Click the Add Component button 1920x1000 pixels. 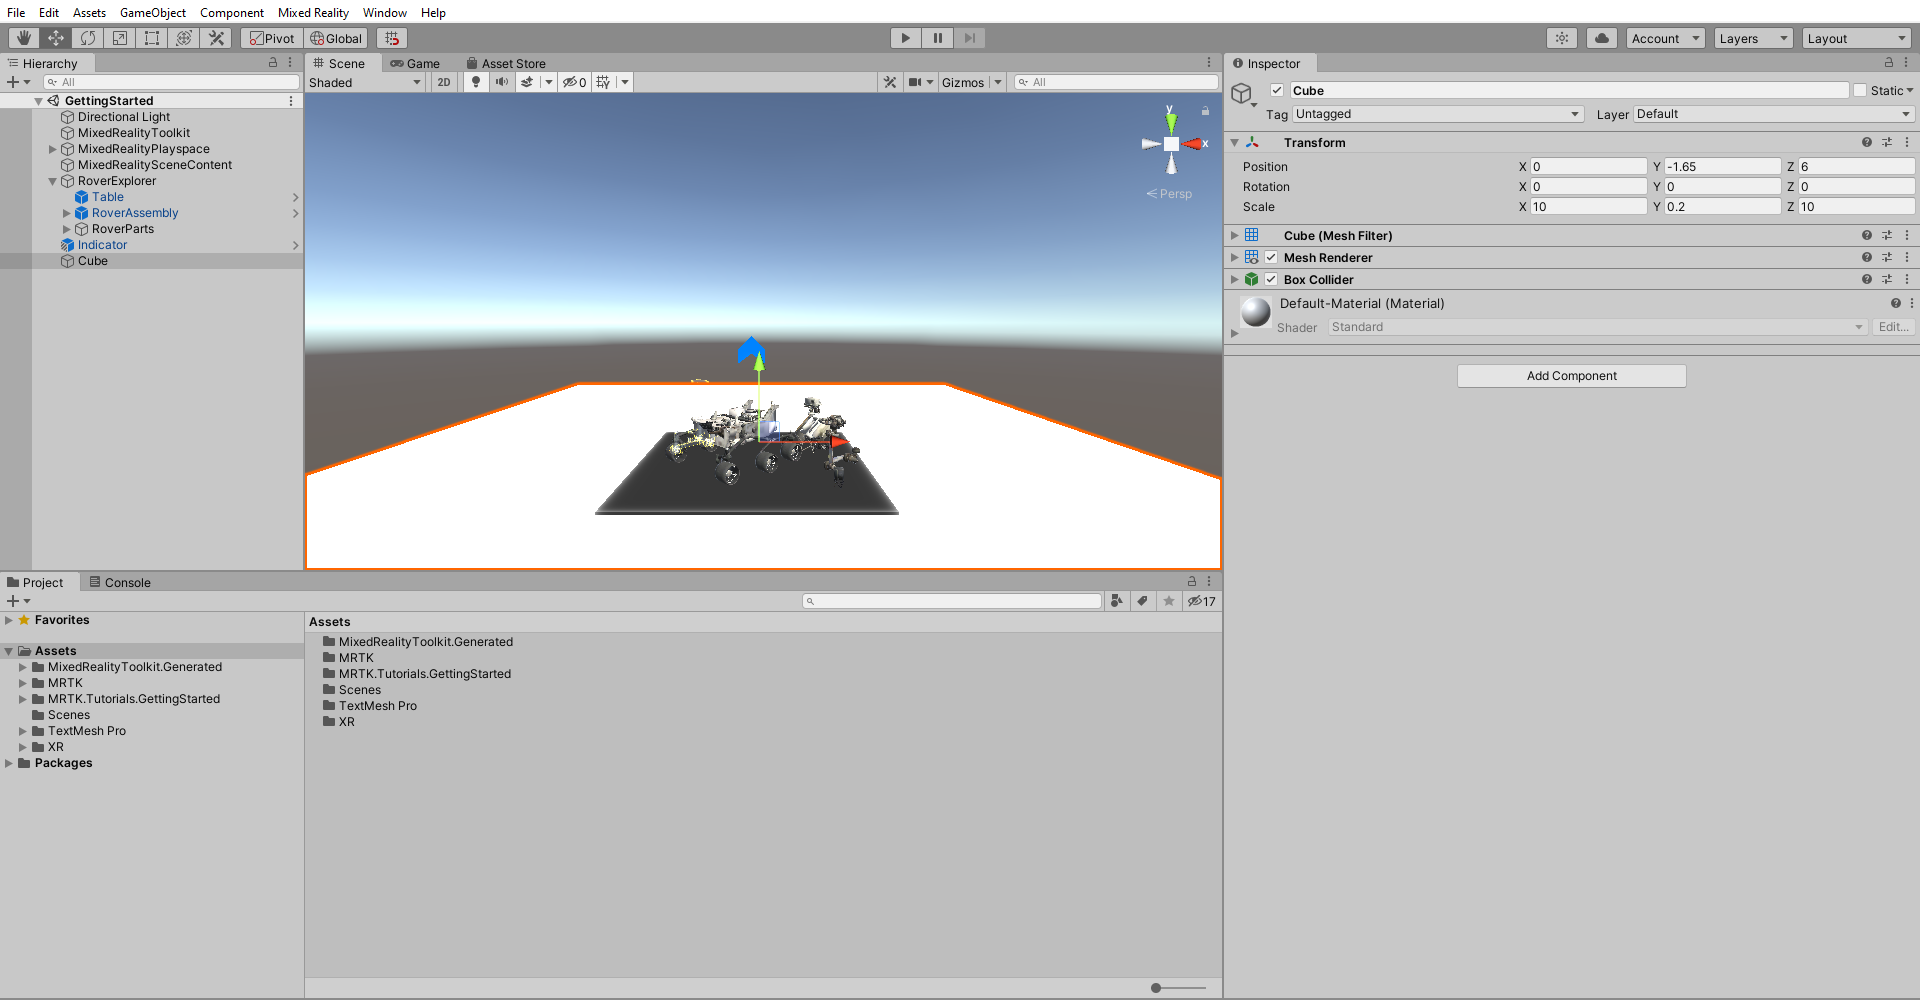[1571, 376]
